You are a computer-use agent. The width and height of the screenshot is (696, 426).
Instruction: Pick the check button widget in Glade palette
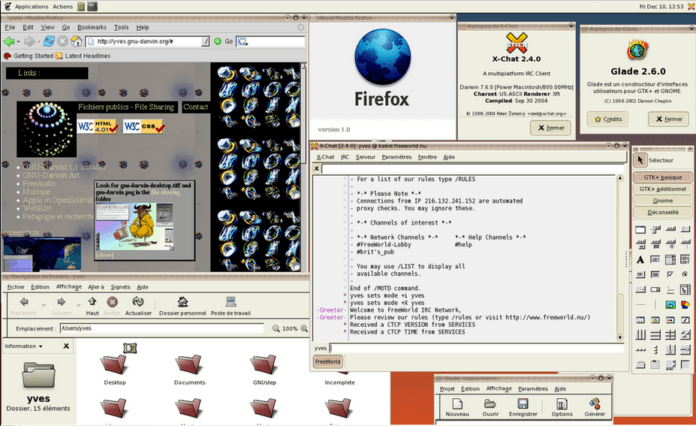[670, 275]
